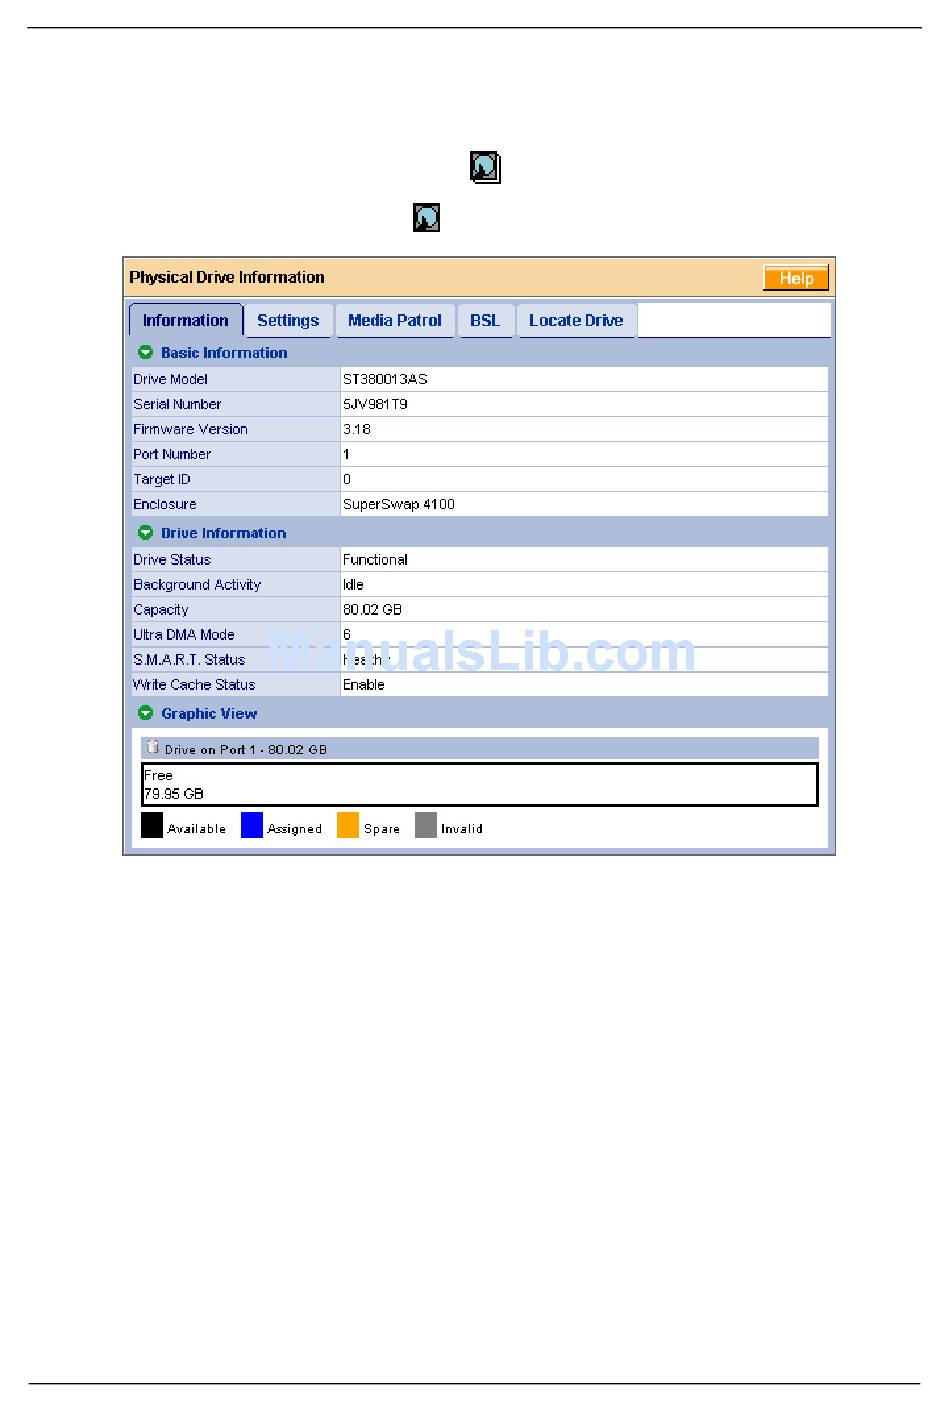
Task: Click the Port Number label
Action: (172, 454)
